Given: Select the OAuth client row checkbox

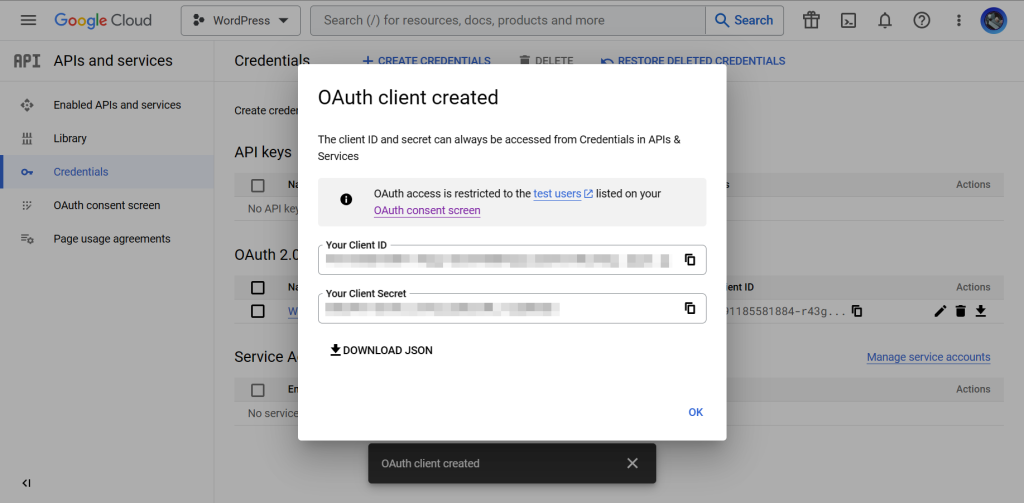Looking at the screenshot, I should click(258, 311).
